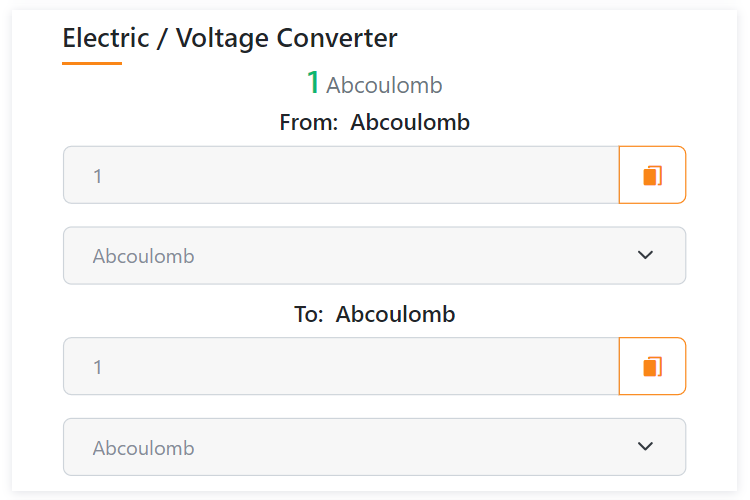Click the 'To:' label text
The image size is (750, 500).
coord(309,314)
